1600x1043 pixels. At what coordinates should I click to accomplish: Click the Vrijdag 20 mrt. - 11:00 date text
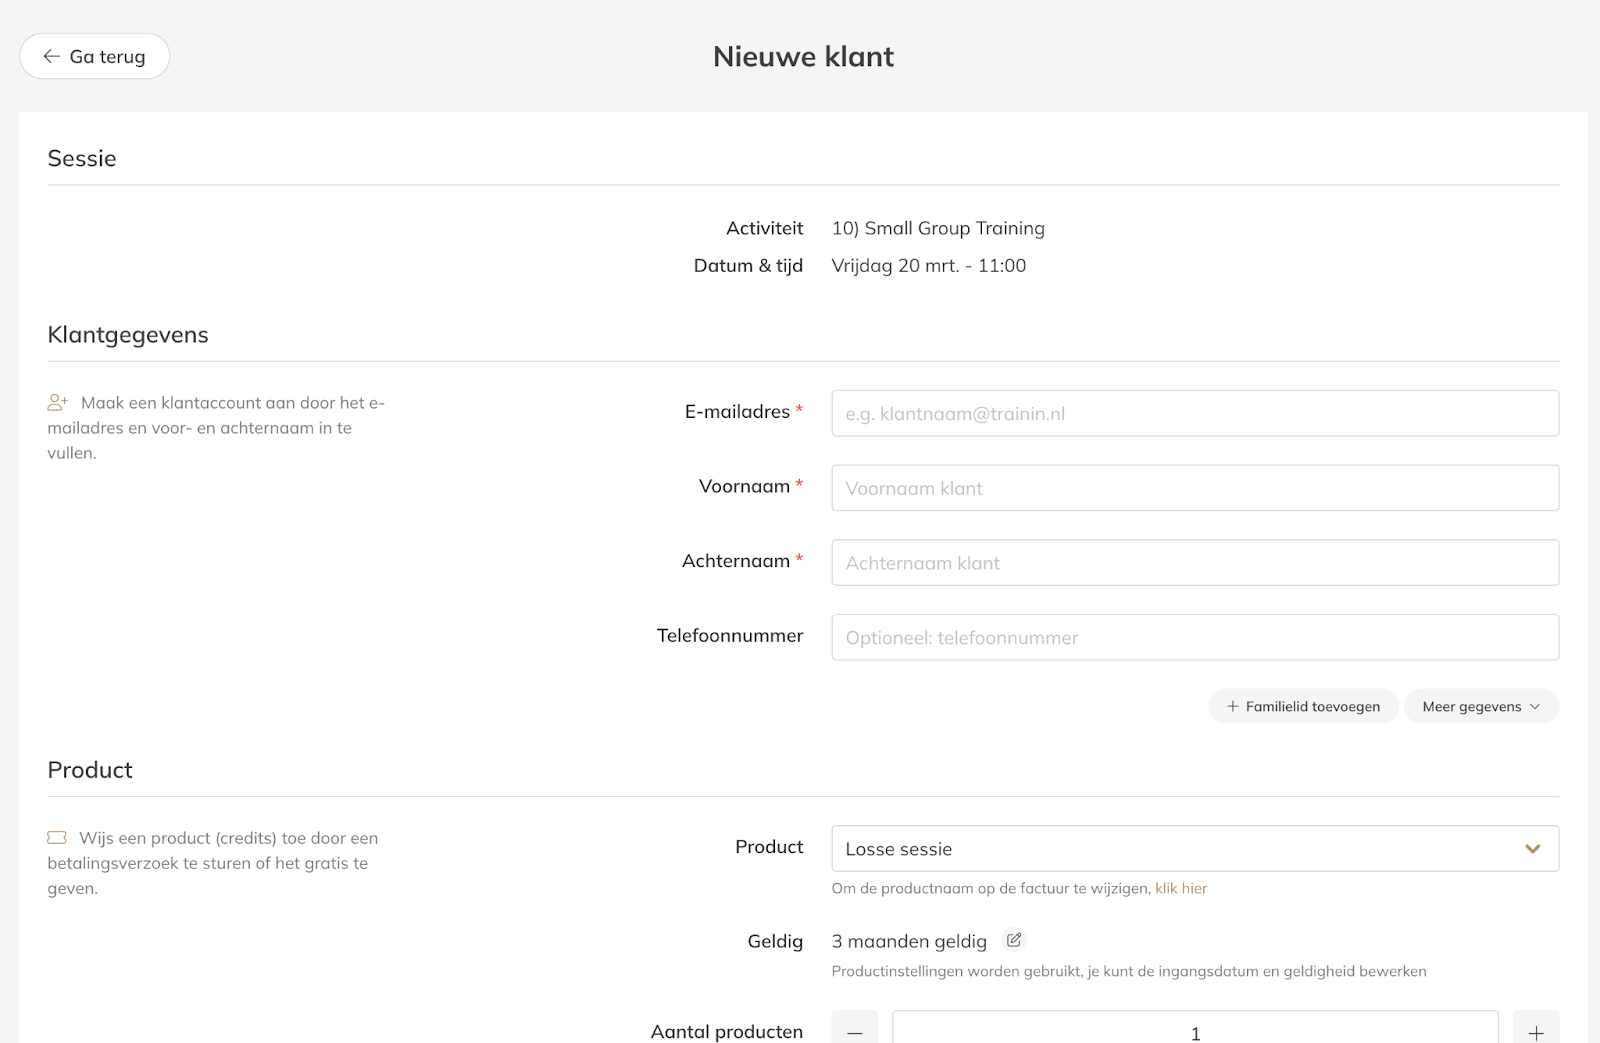(x=929, y=266)
